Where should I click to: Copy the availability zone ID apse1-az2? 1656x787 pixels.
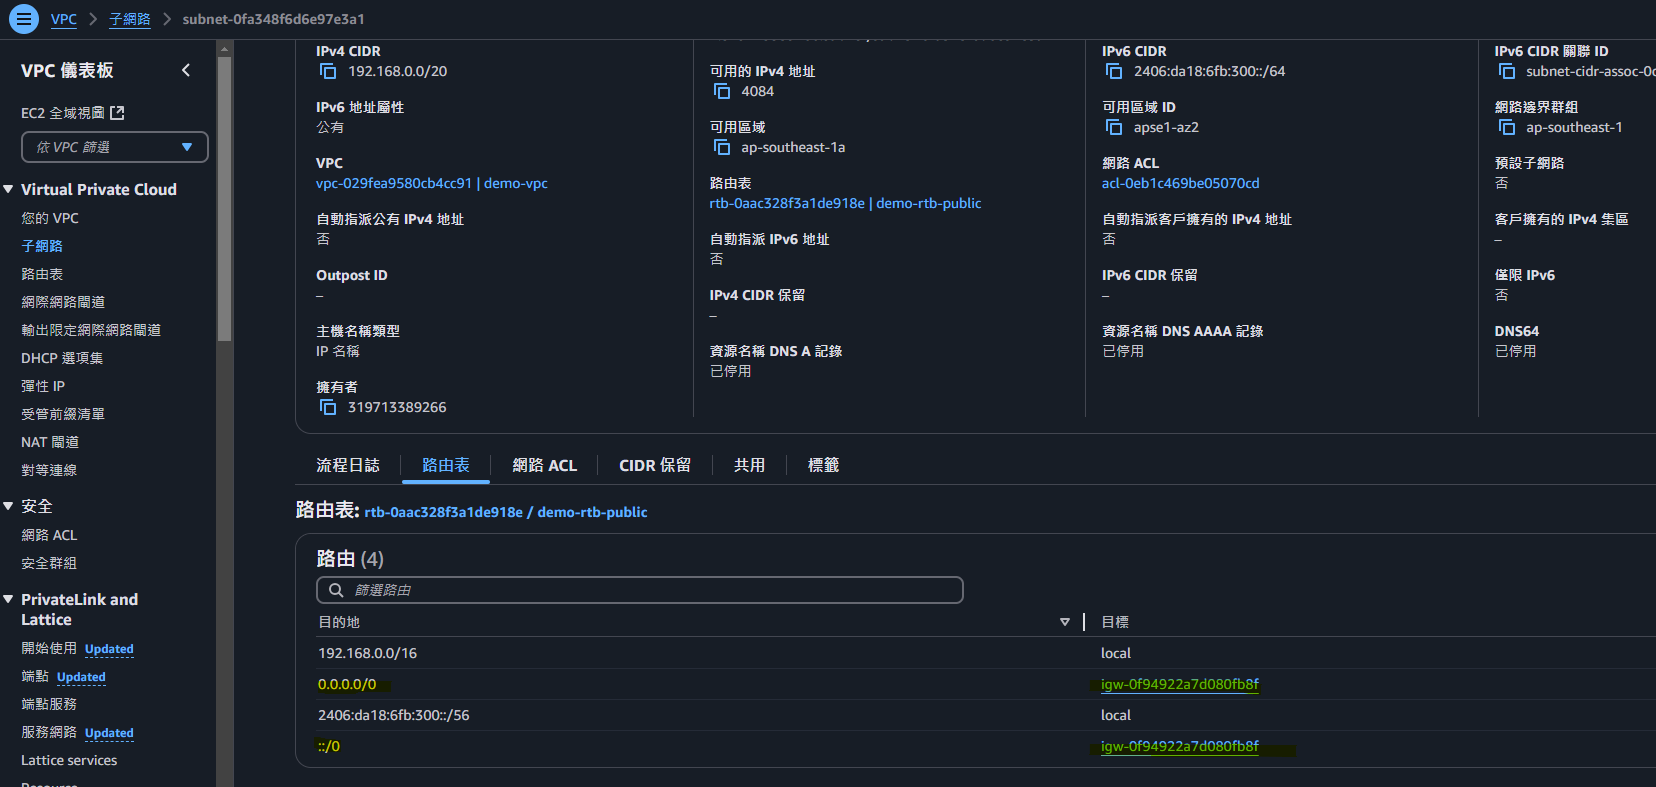(x=1114, y=127)
